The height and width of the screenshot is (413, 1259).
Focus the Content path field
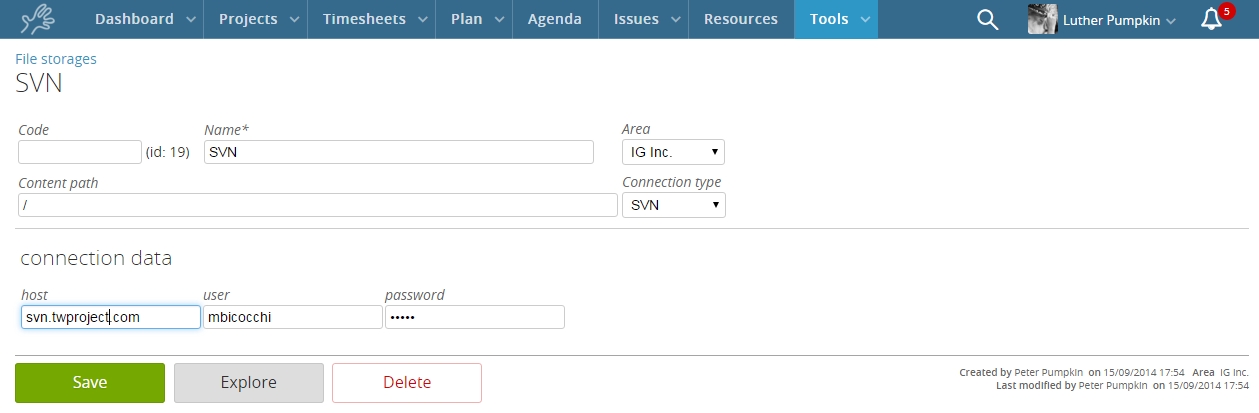318,205
